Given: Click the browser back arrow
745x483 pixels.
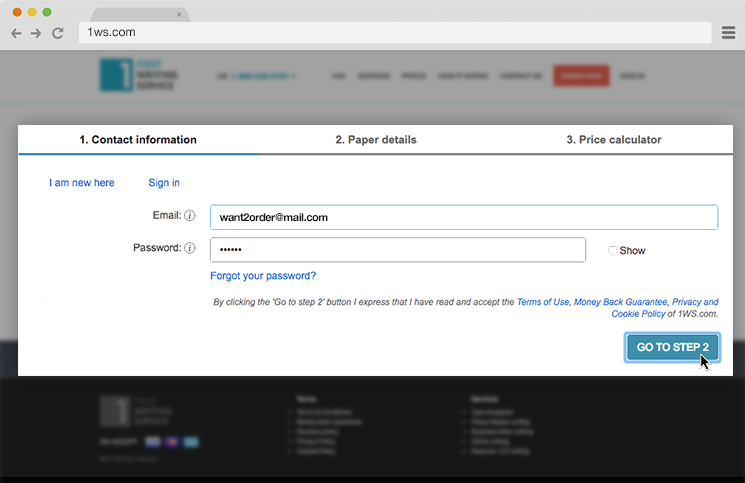Looking at the screenshot, I should click(16, 33).
